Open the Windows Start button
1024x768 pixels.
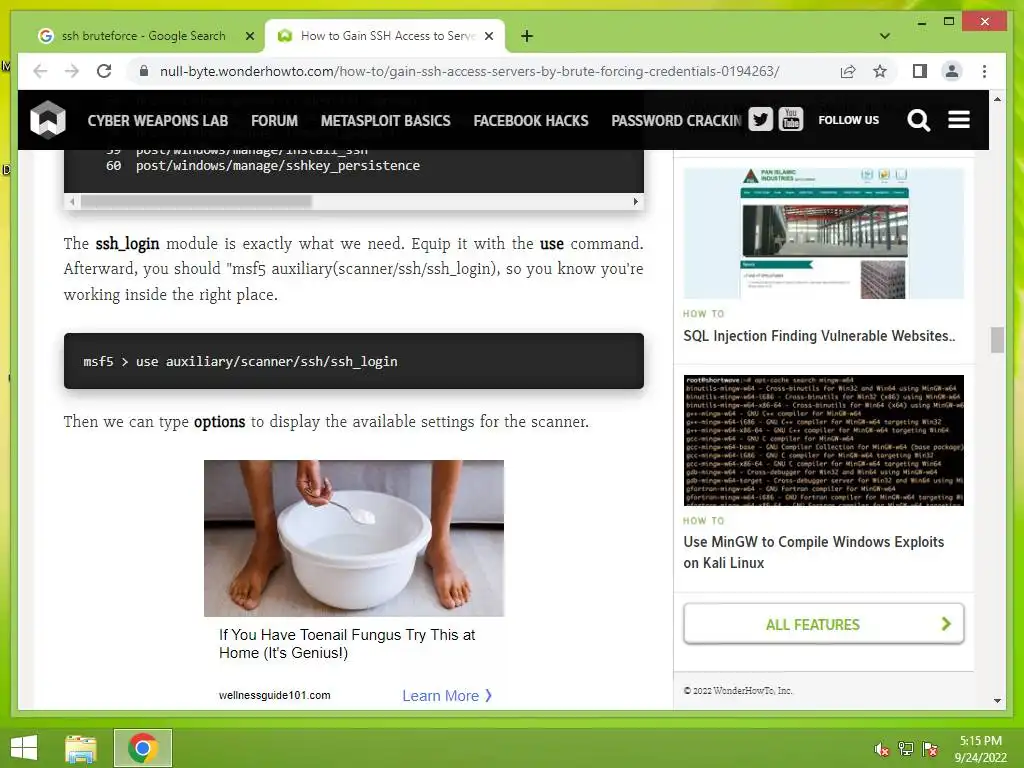tap(24, 747)
